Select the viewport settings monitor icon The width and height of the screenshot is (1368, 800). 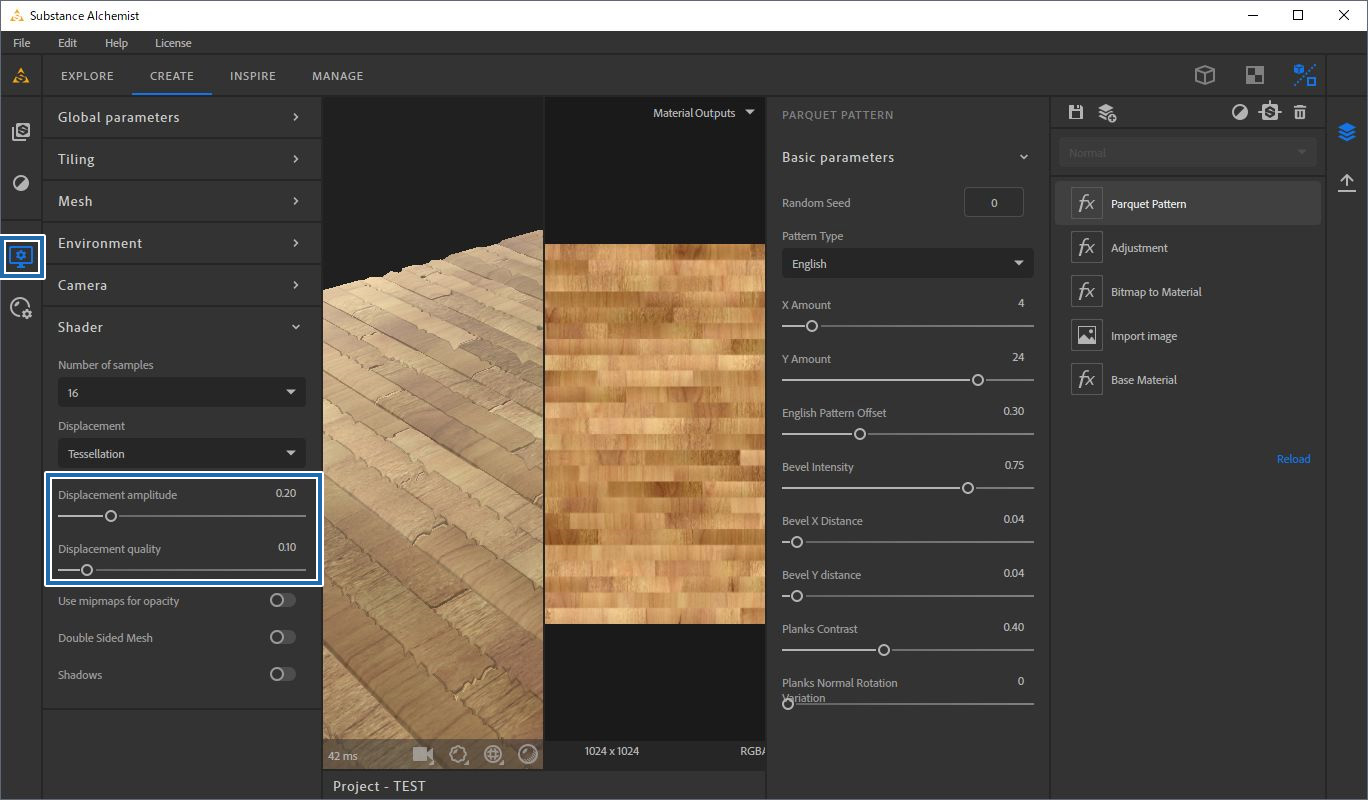click(21, 257)
